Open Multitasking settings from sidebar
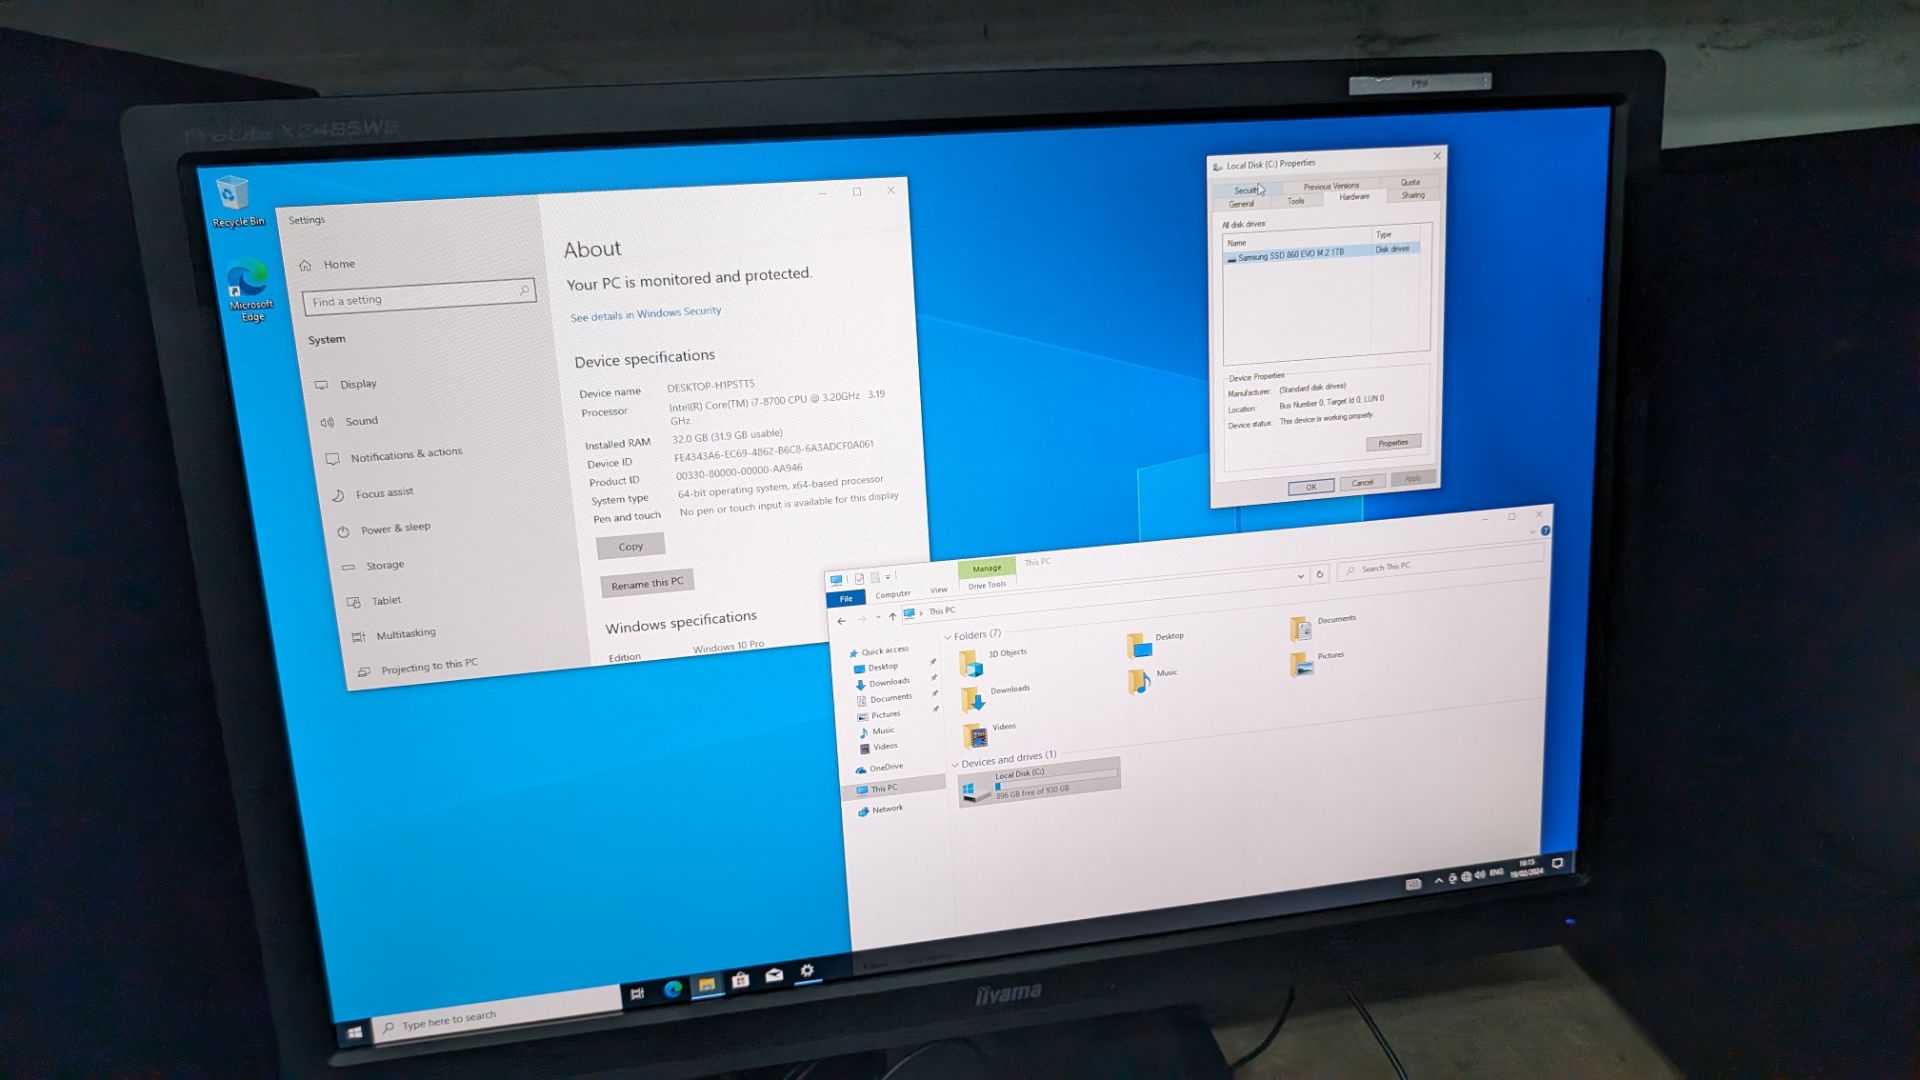1920x1080 pixels. click(x=406, y=633)
